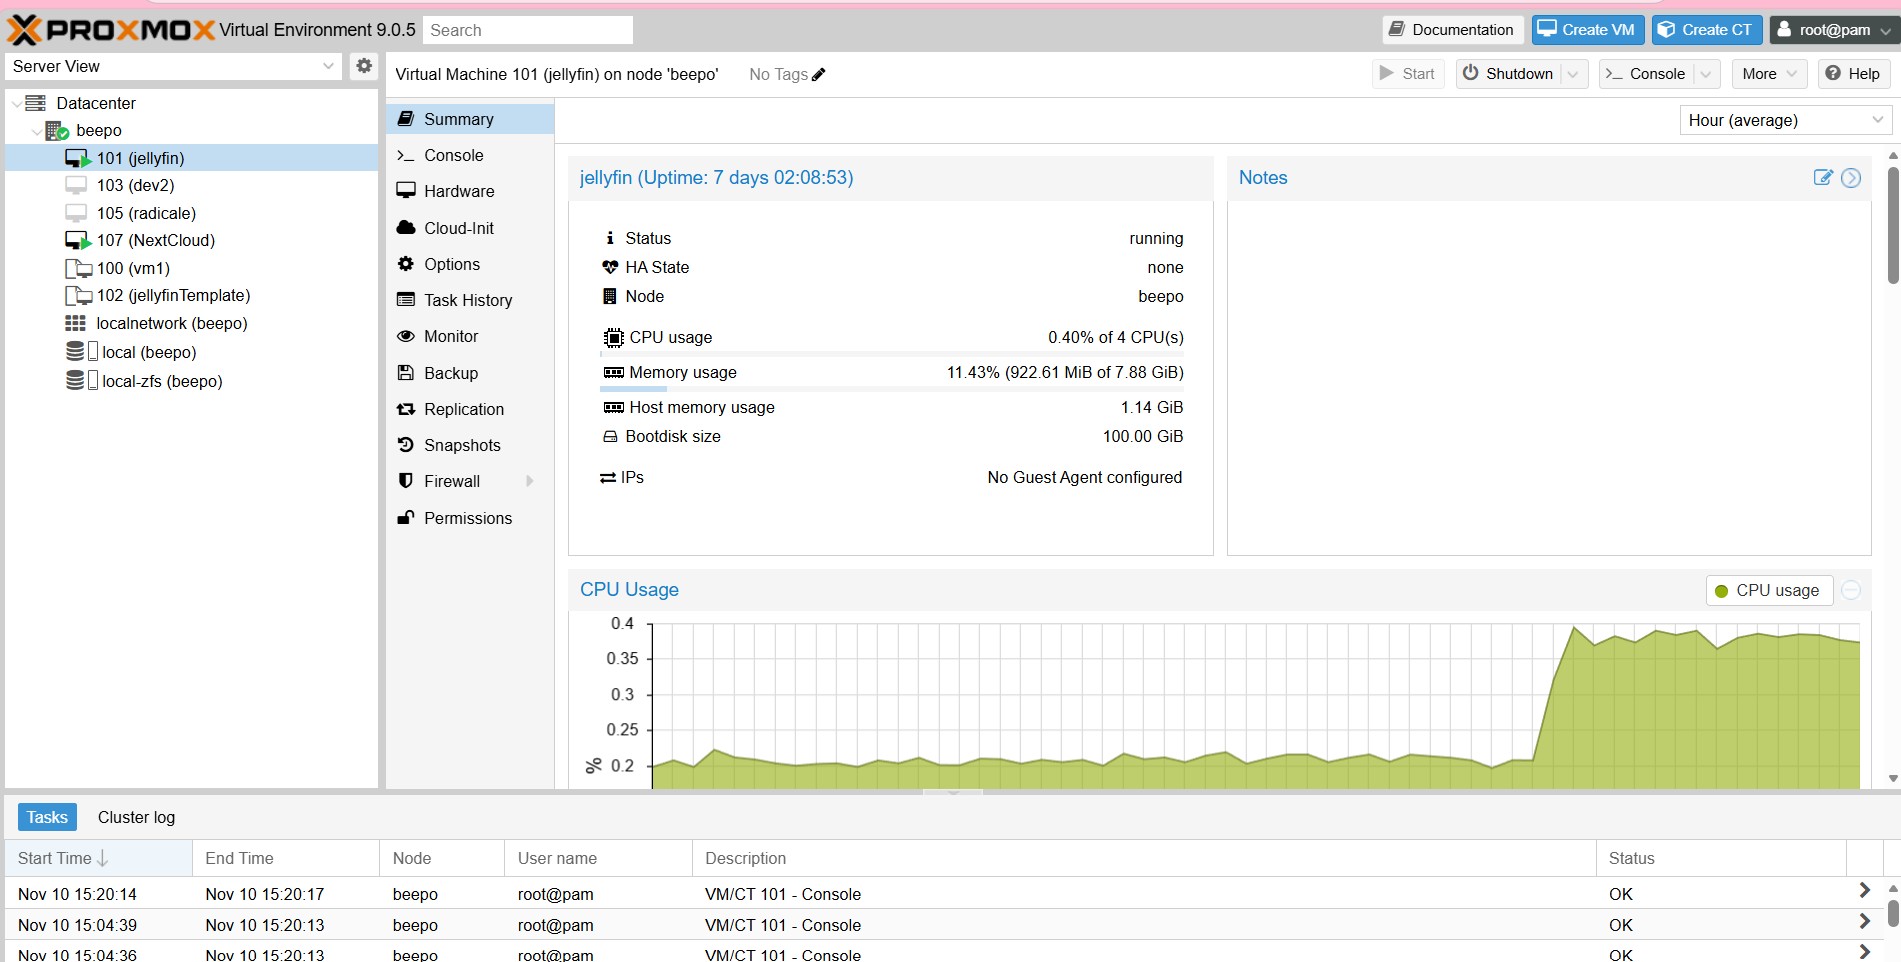Open Server View settings gear
The height and width of the screenshot is (962, 1901).
pyautogui.click(x=364, y=66)
